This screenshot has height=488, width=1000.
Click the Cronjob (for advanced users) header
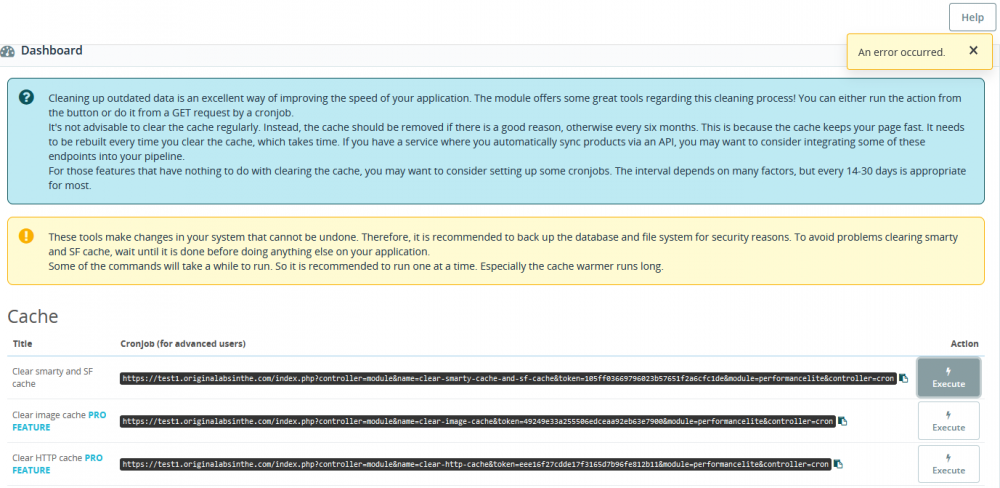pyautogui.click(x=183, y=344)
